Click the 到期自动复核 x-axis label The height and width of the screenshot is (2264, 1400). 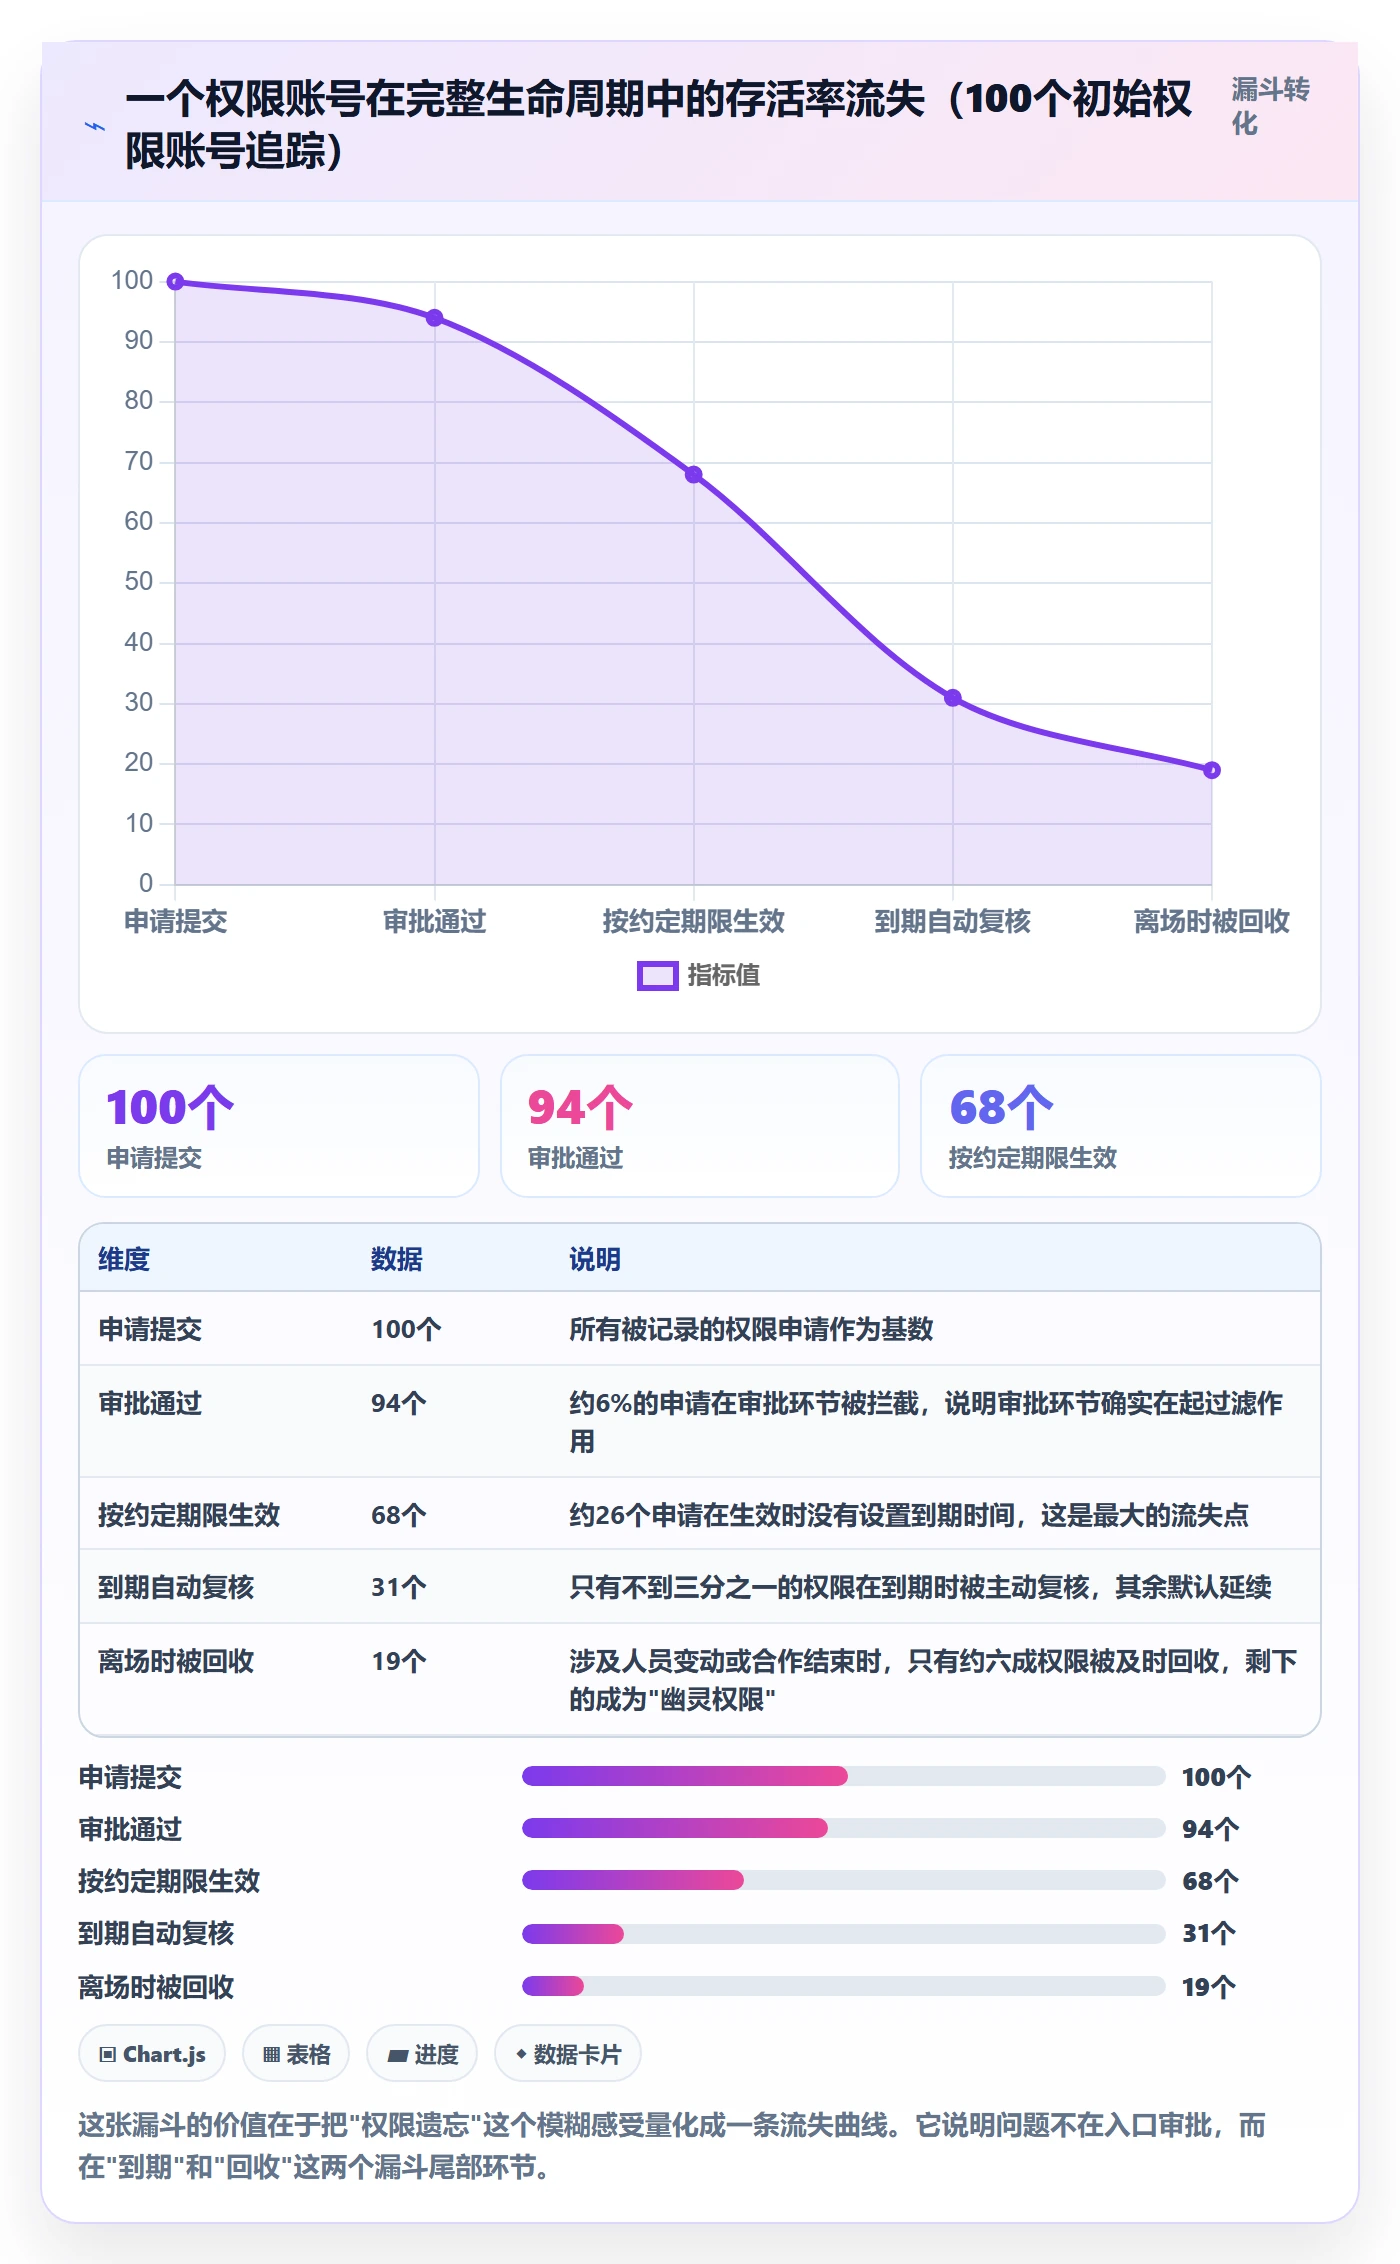(x=953, y=921)
